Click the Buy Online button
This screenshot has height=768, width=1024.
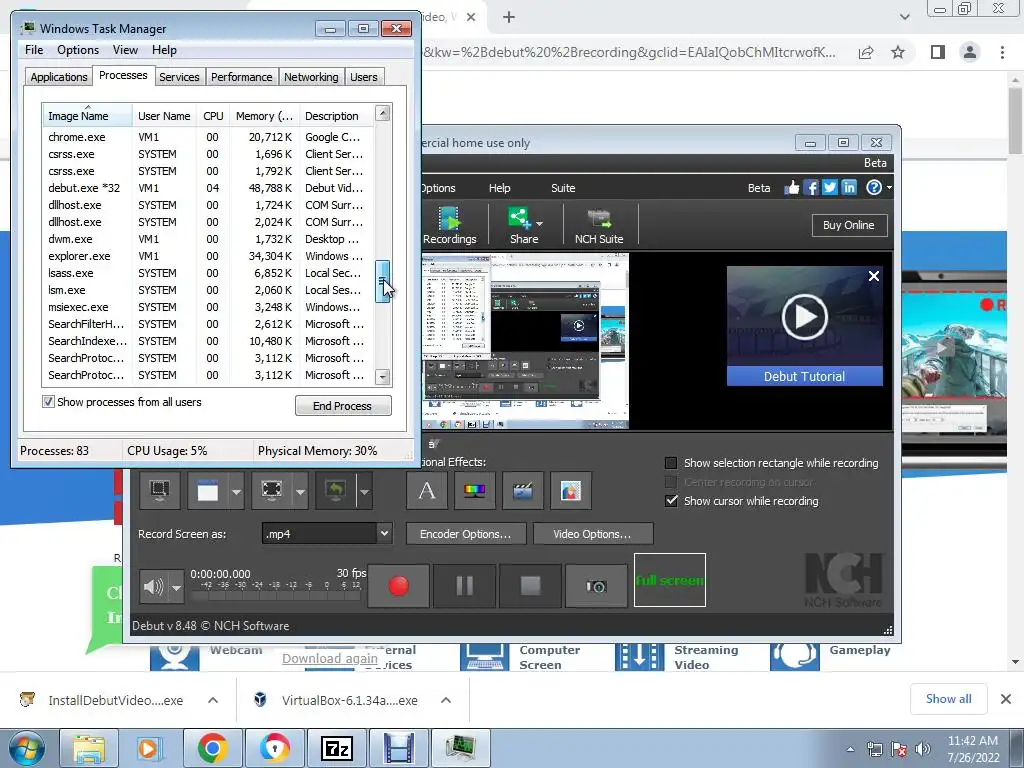[848, 225]
